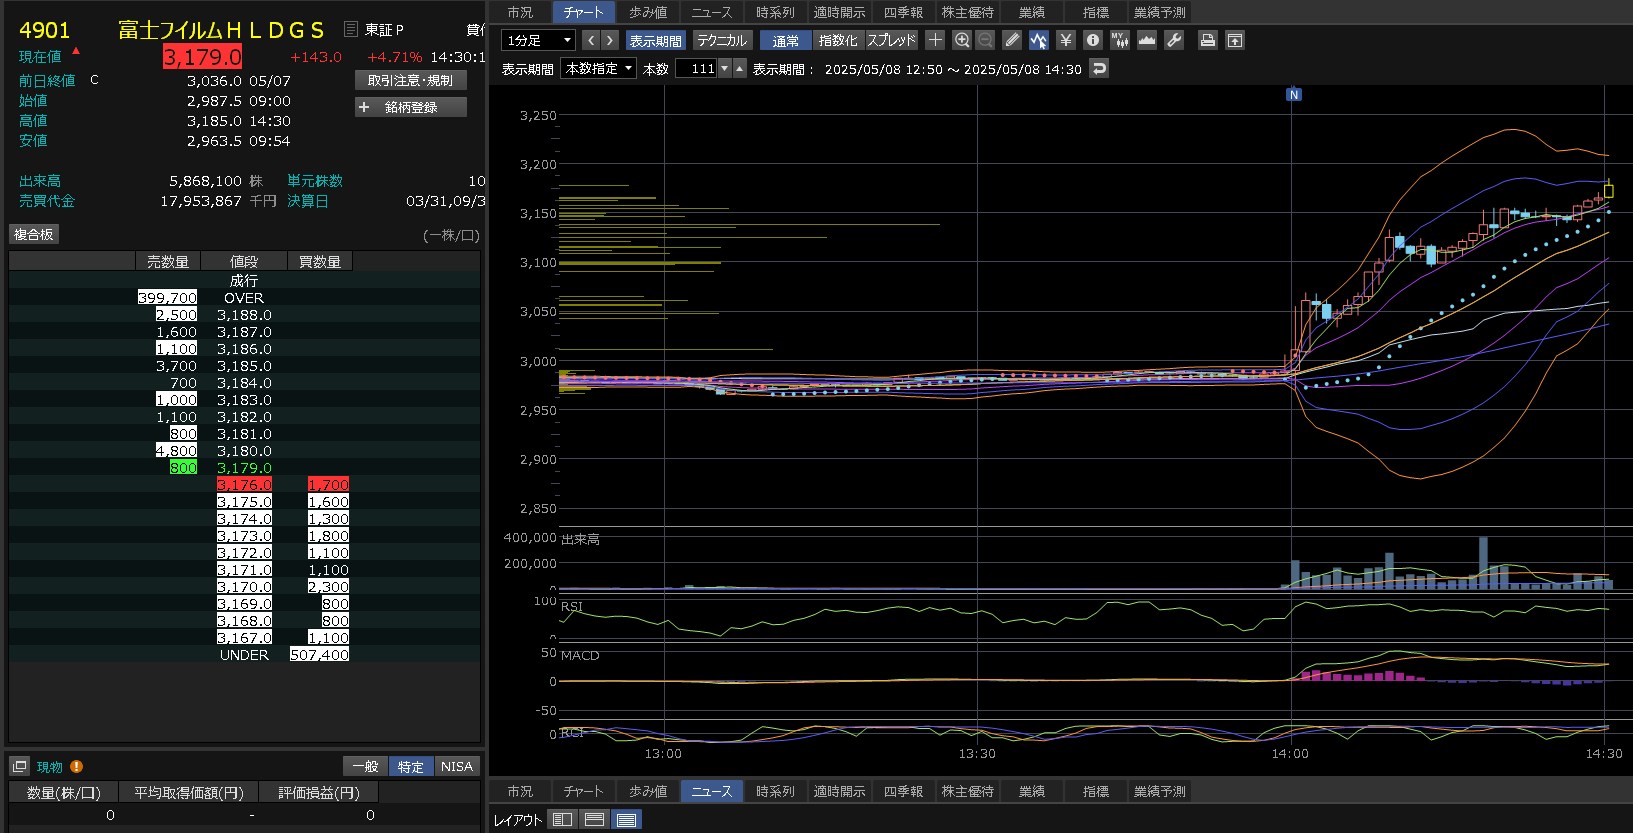
Task: Edit the 本数 bar count field 111
Action: click(x=698, y=68)
